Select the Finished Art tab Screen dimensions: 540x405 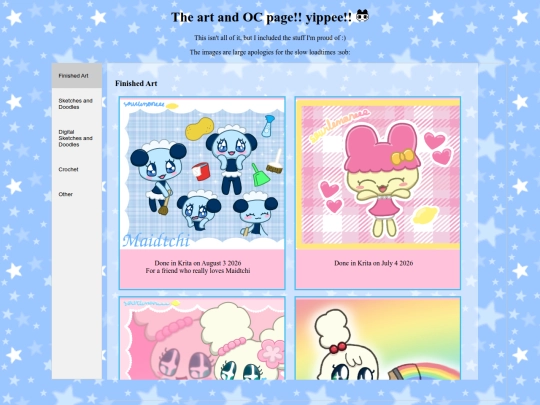coord(77,76)
